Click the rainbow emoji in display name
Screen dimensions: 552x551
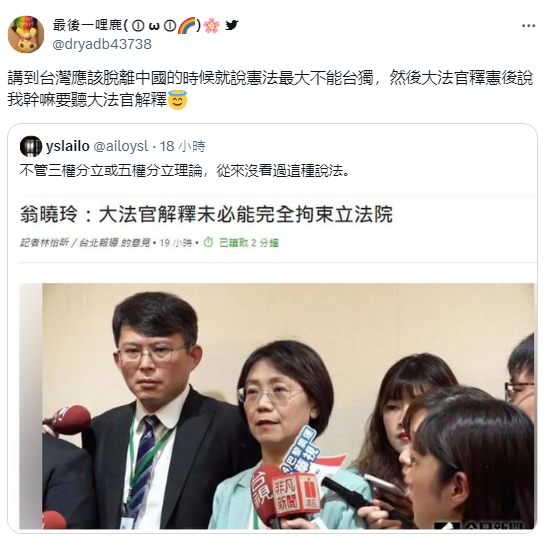coord(187,25)
